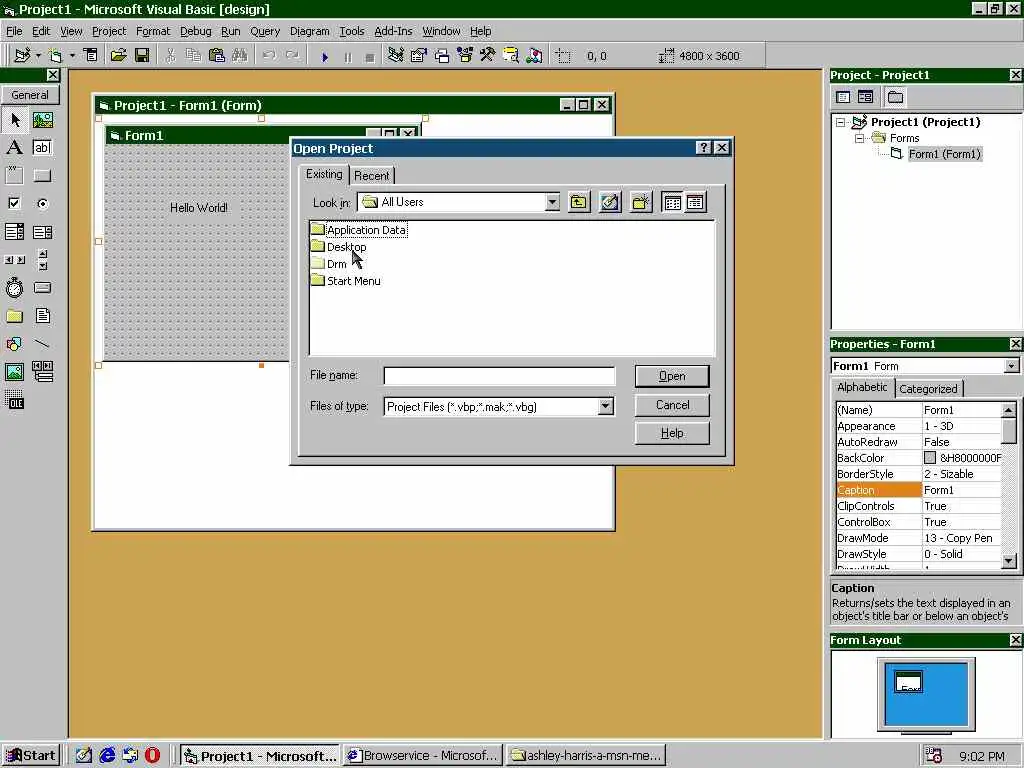
Task: Select the Label control tool
Action: [14, 148]
